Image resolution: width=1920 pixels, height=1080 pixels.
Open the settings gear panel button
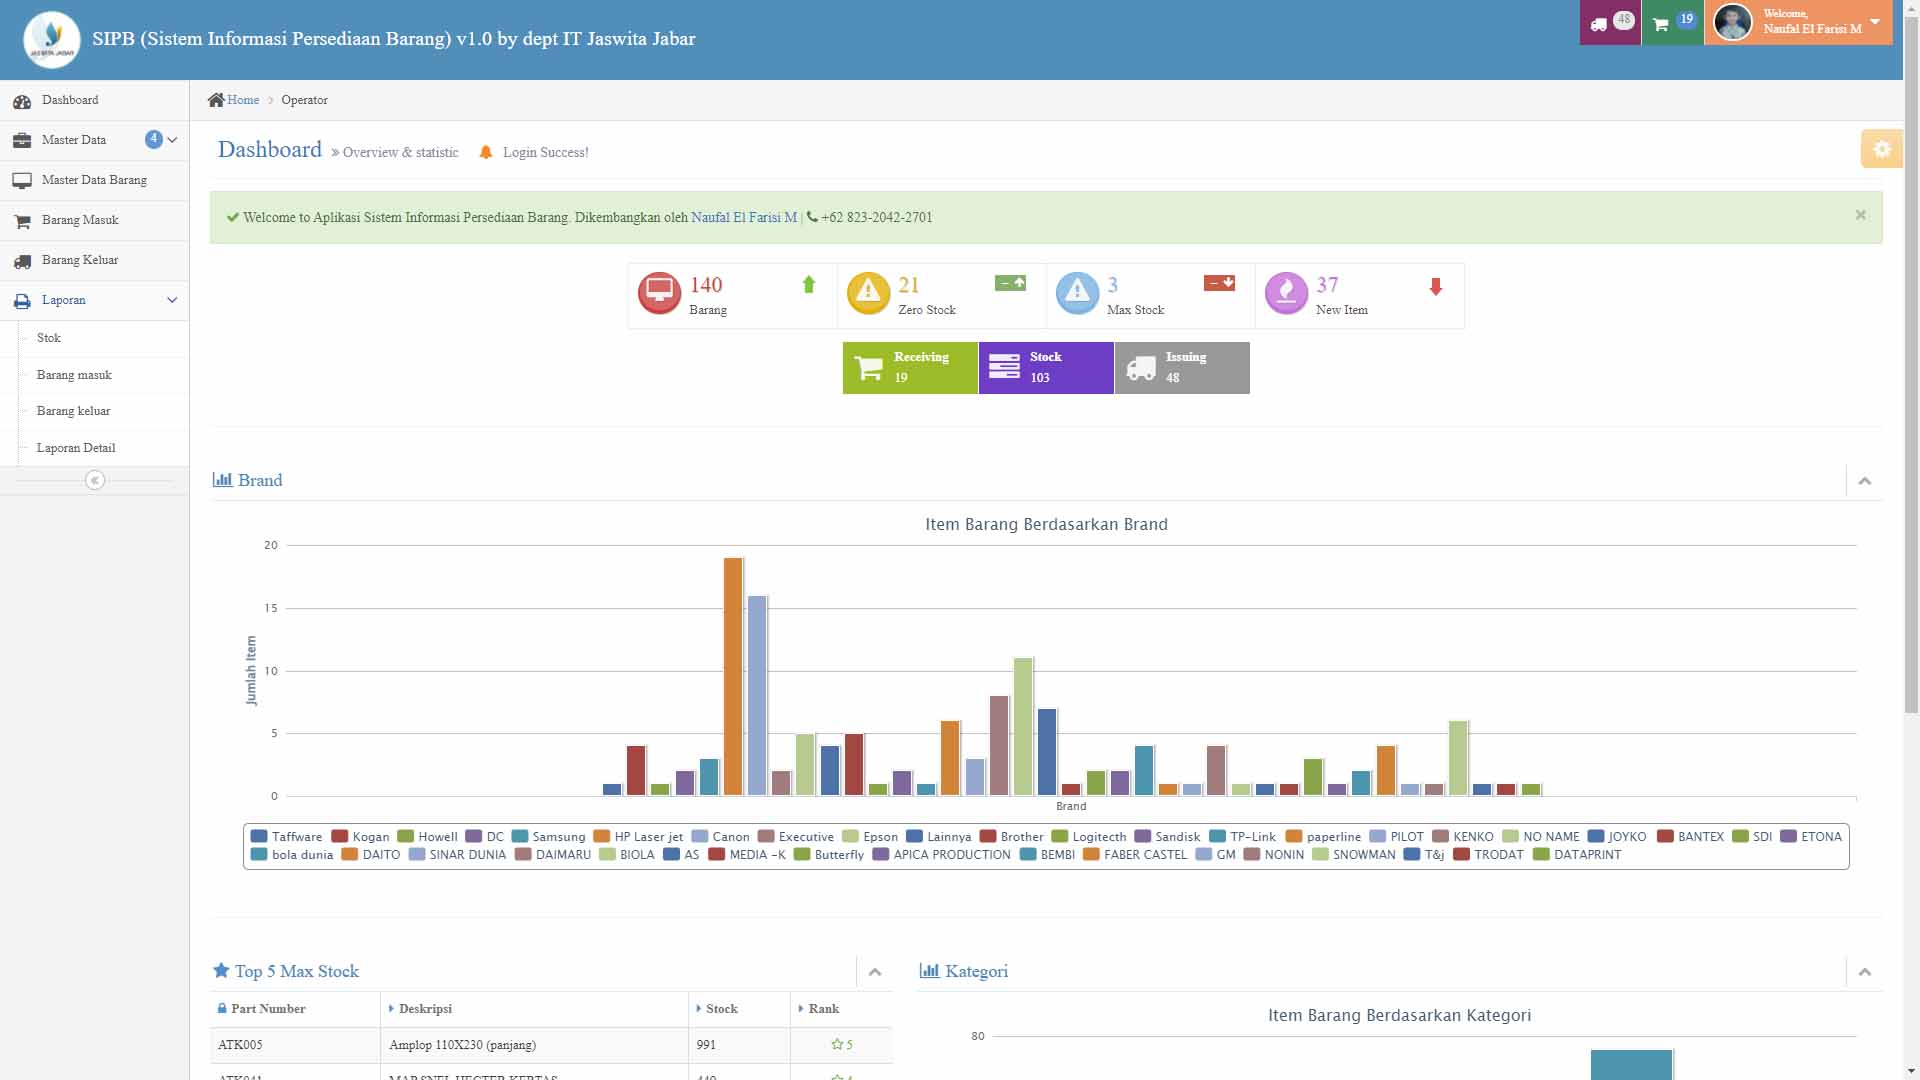1881,149
